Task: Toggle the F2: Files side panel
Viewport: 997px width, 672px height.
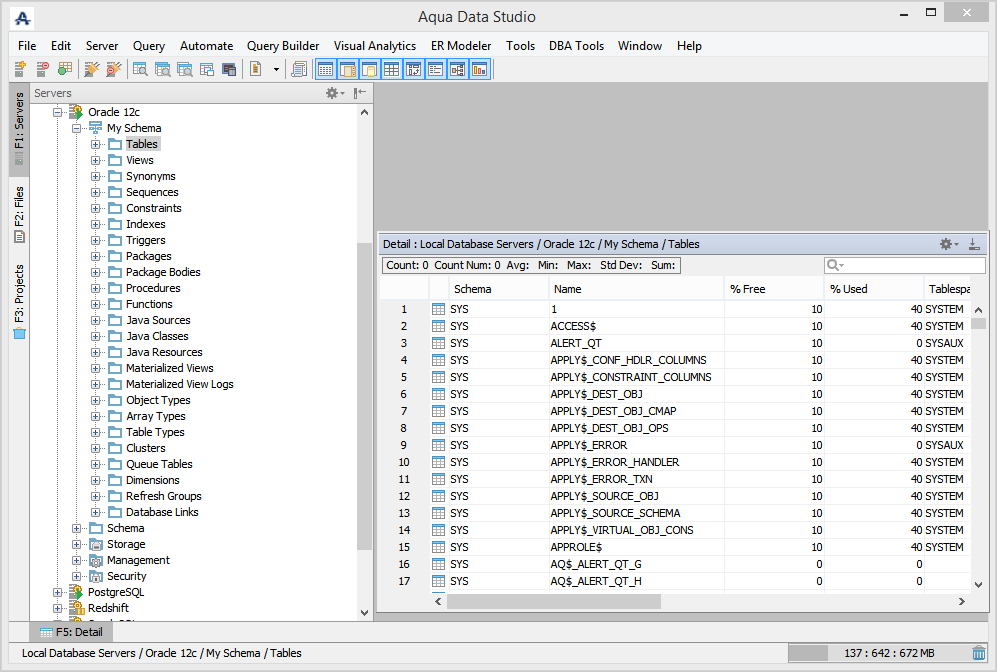Action: [19, 214]
